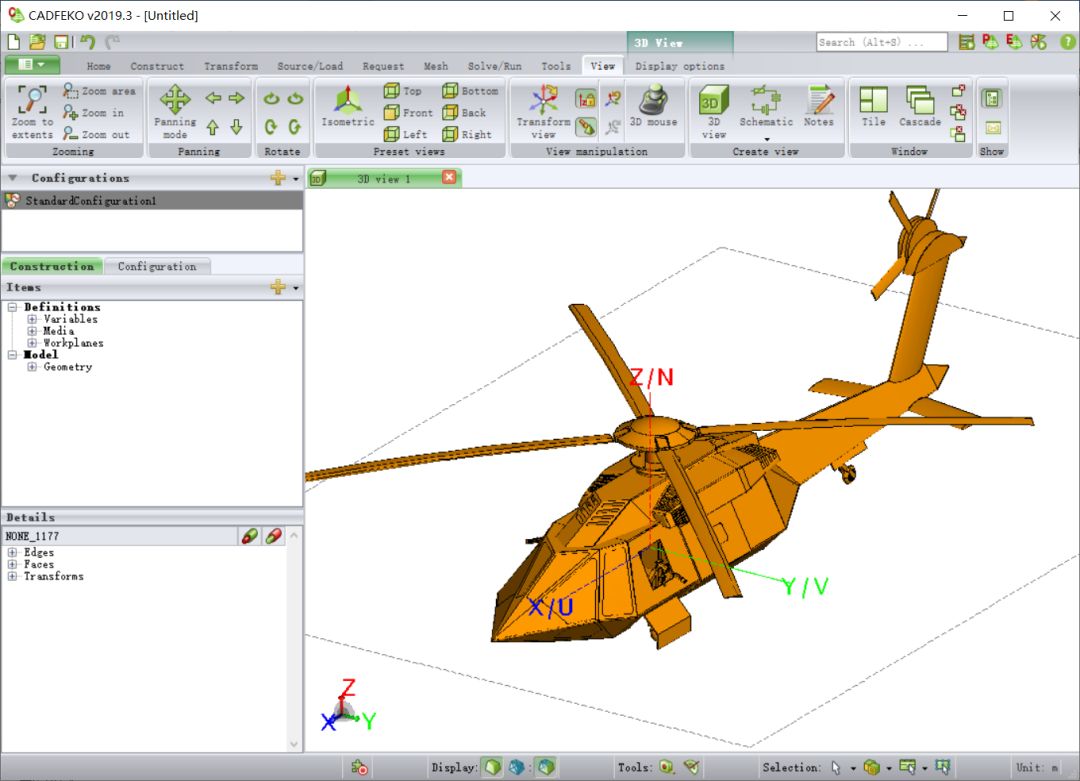Viewport: 1080px width, 781px height.
Task: Open the help icon at top right
Action: pos(1067,42)
